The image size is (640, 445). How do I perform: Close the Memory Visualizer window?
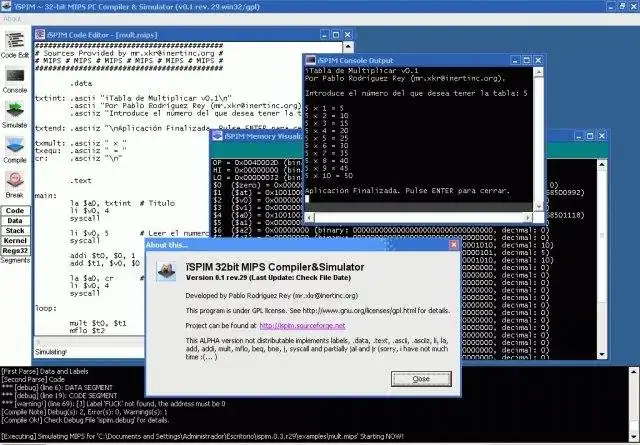[x=602, y=136]
